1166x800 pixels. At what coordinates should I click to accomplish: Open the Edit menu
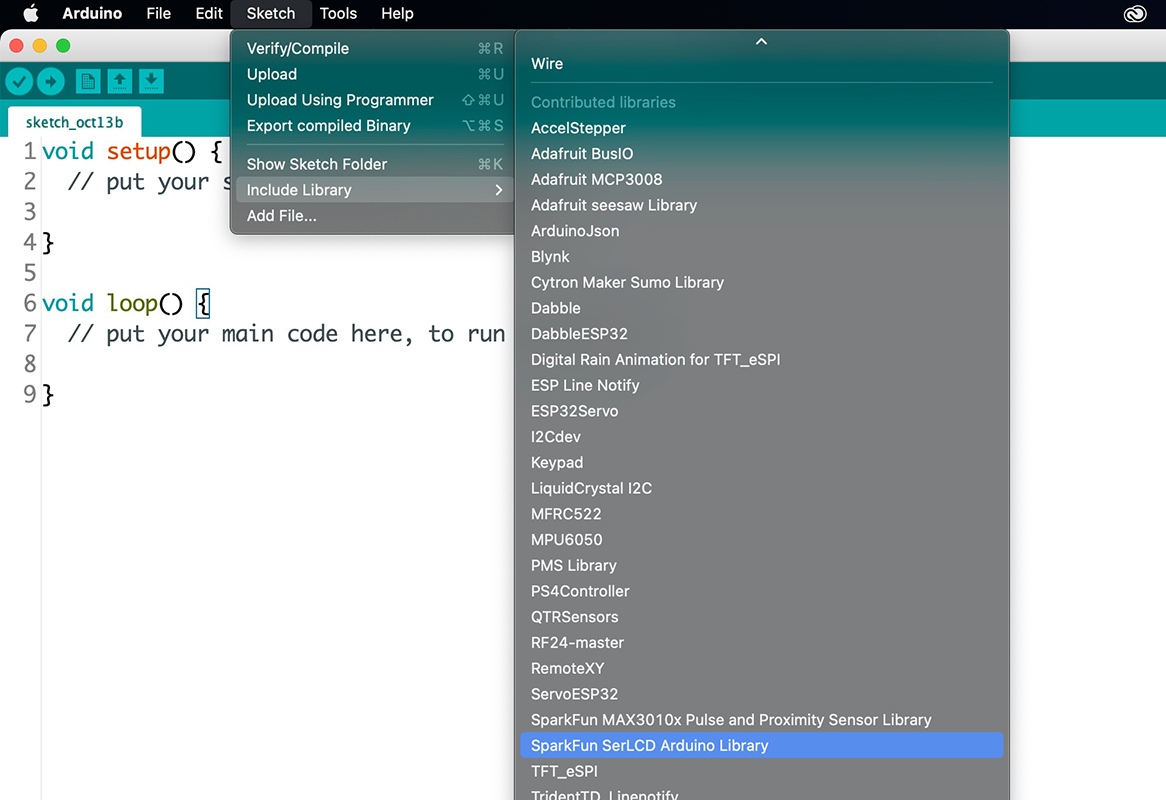(209, 13)
